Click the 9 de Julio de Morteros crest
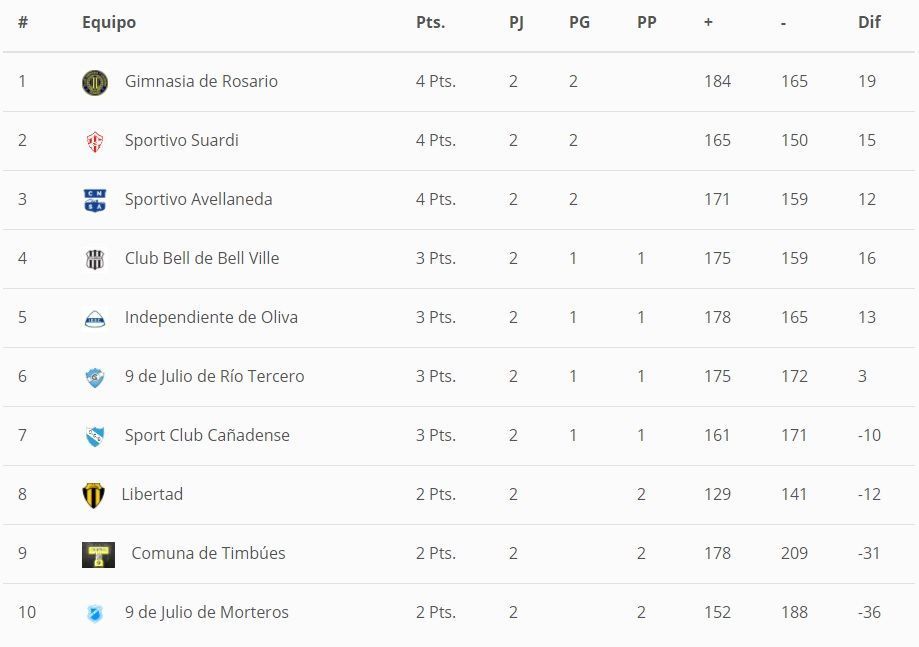The image size is (919, 647). (95, 613)
